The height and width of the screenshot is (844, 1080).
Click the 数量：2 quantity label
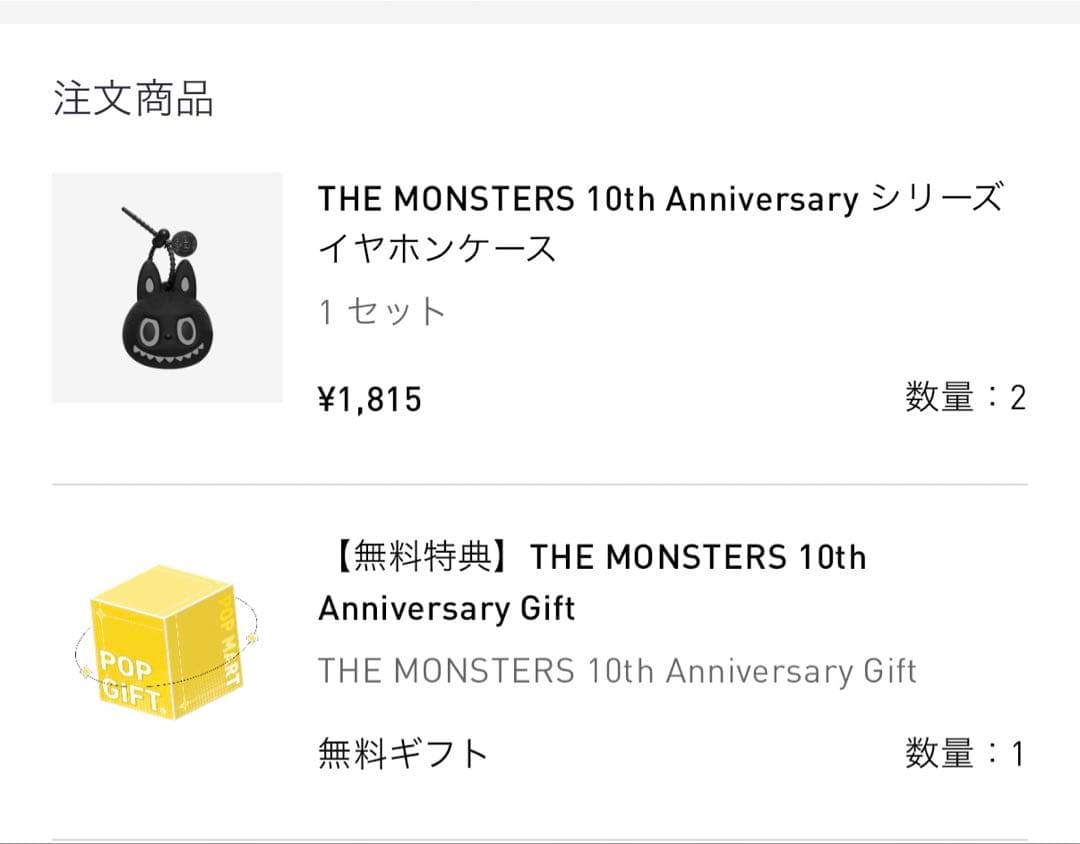coord(965,398)
